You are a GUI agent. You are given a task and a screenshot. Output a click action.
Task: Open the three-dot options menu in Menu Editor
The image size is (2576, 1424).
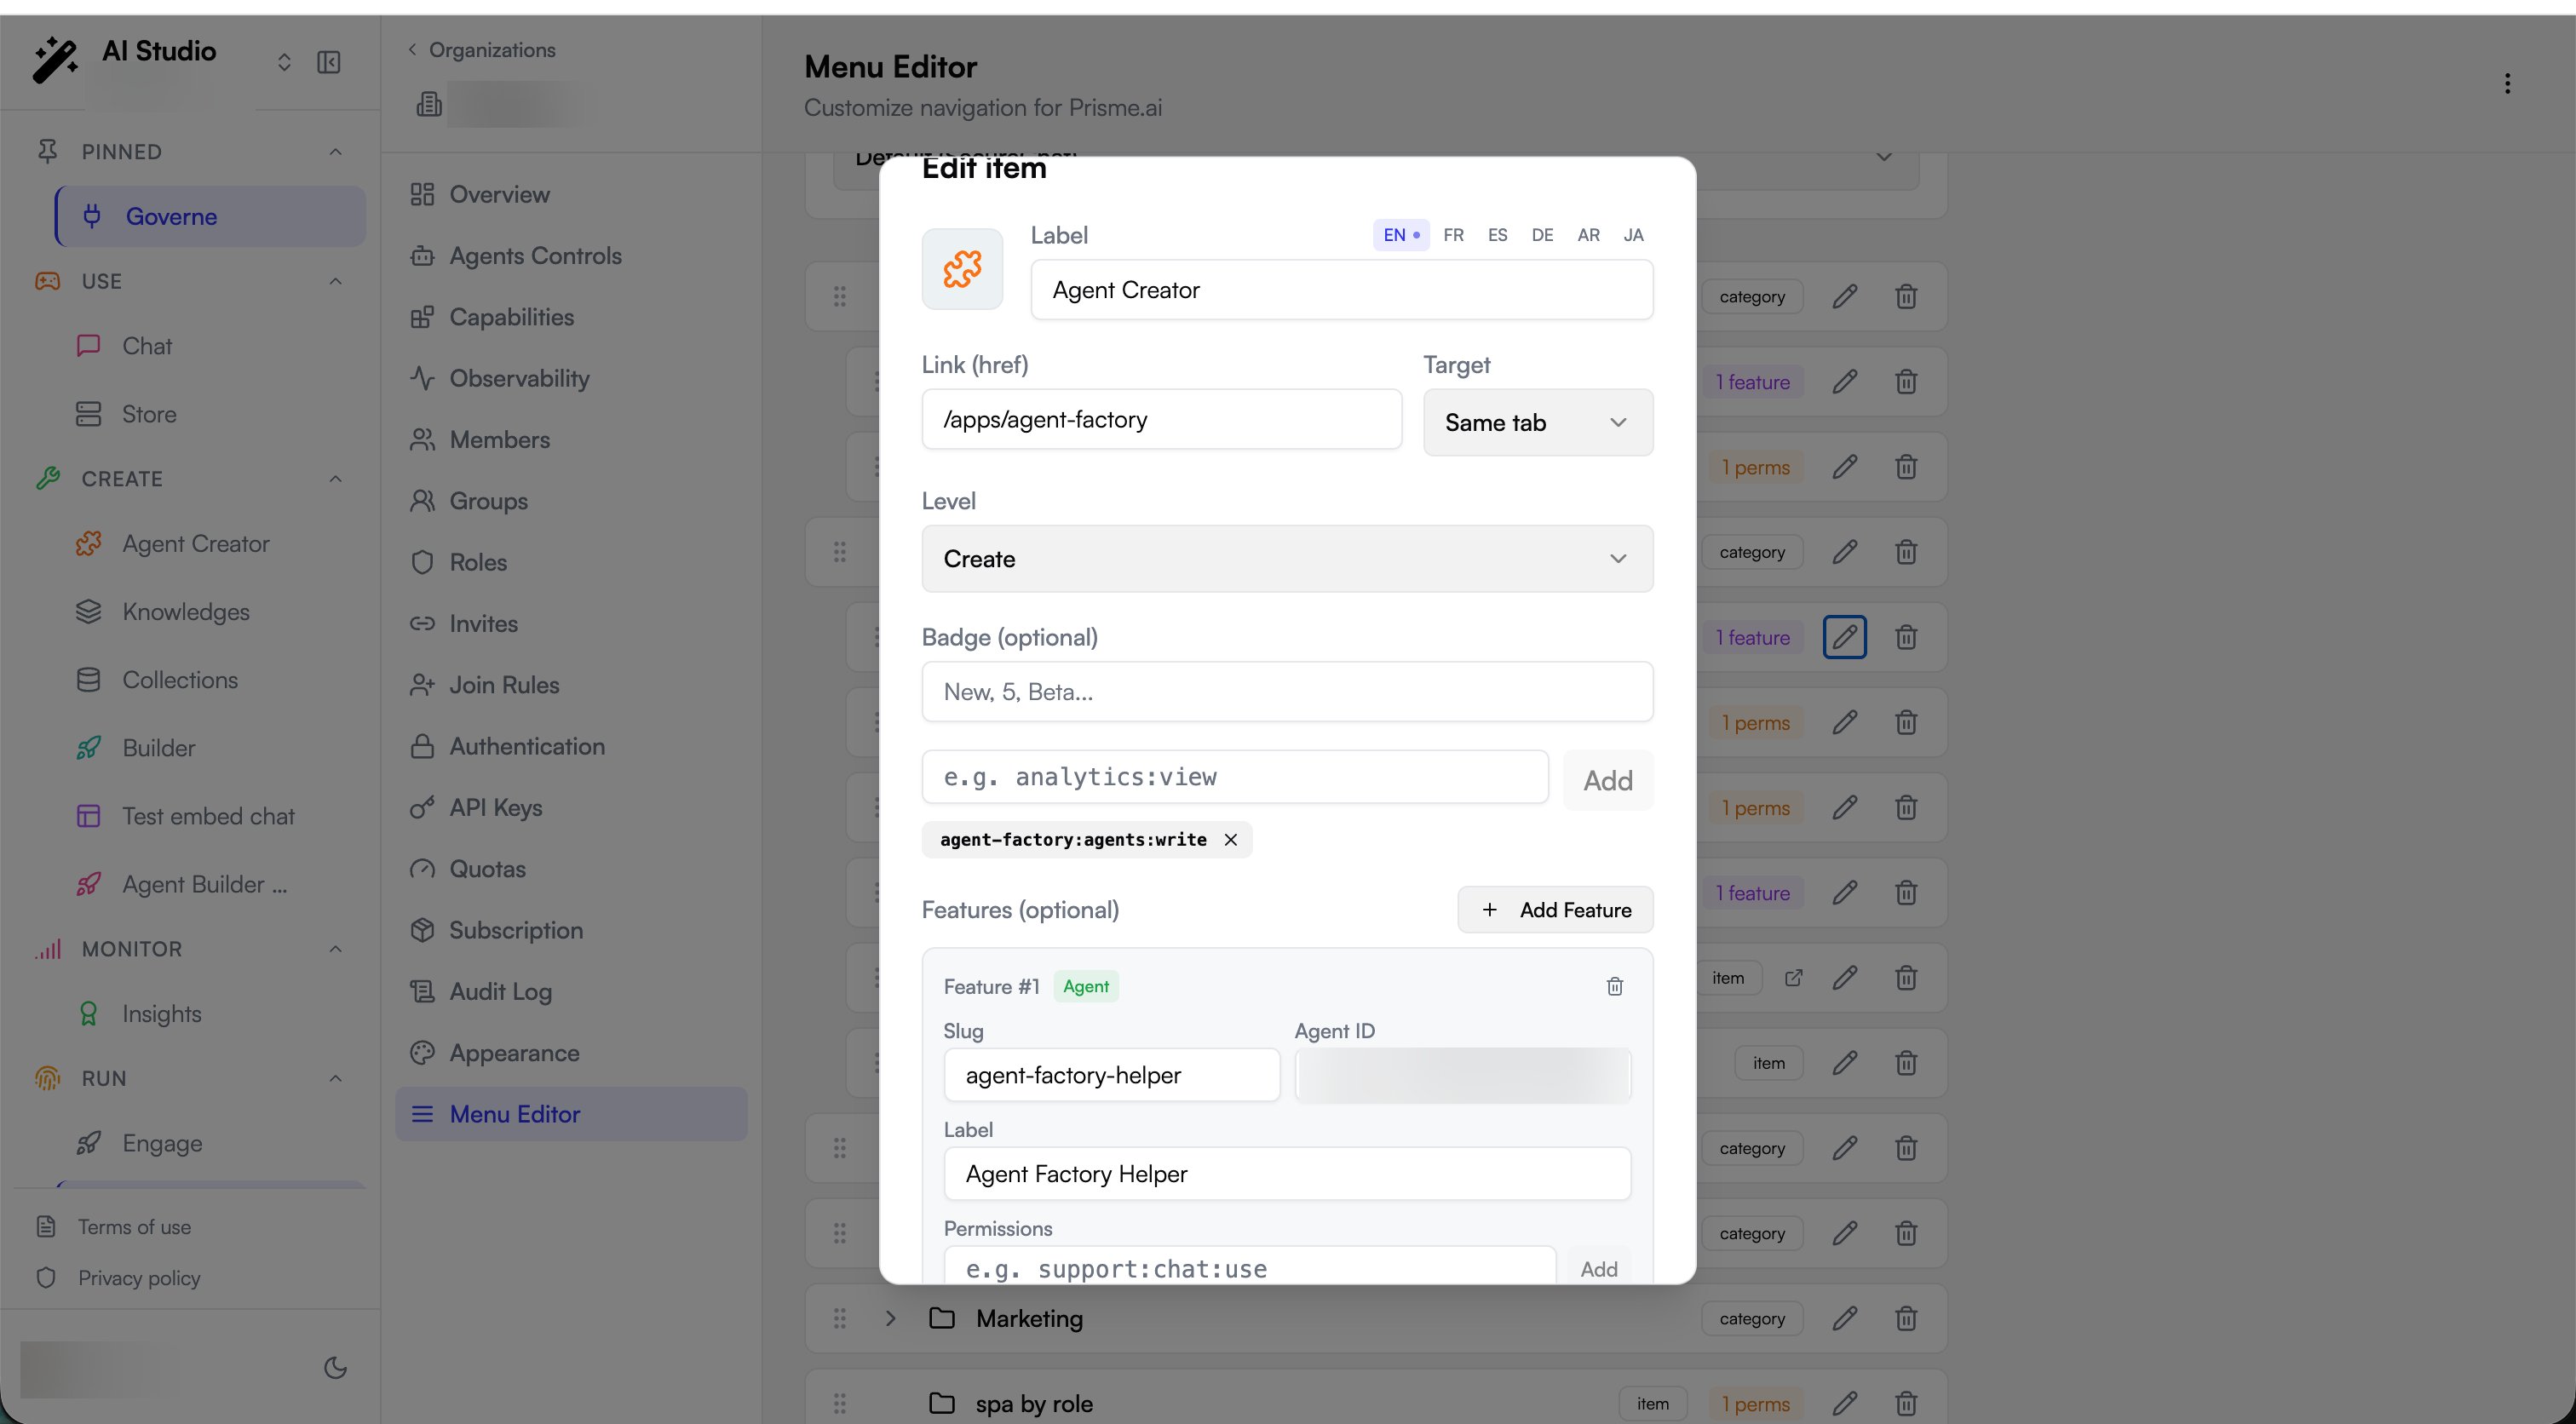tap(2507, 83)
